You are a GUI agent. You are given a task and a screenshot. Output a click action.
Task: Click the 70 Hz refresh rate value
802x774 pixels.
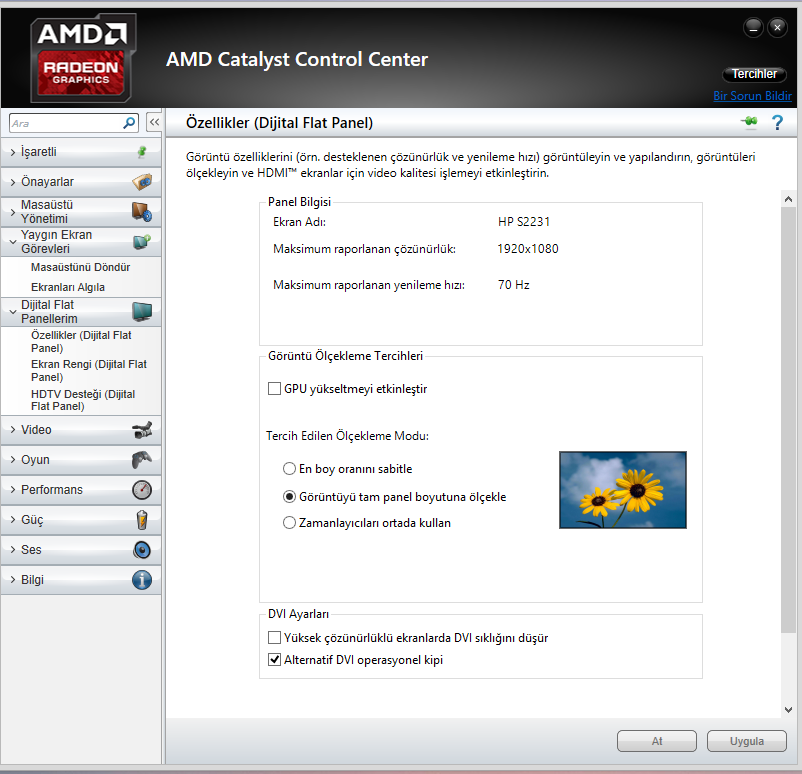pos(514,284)
